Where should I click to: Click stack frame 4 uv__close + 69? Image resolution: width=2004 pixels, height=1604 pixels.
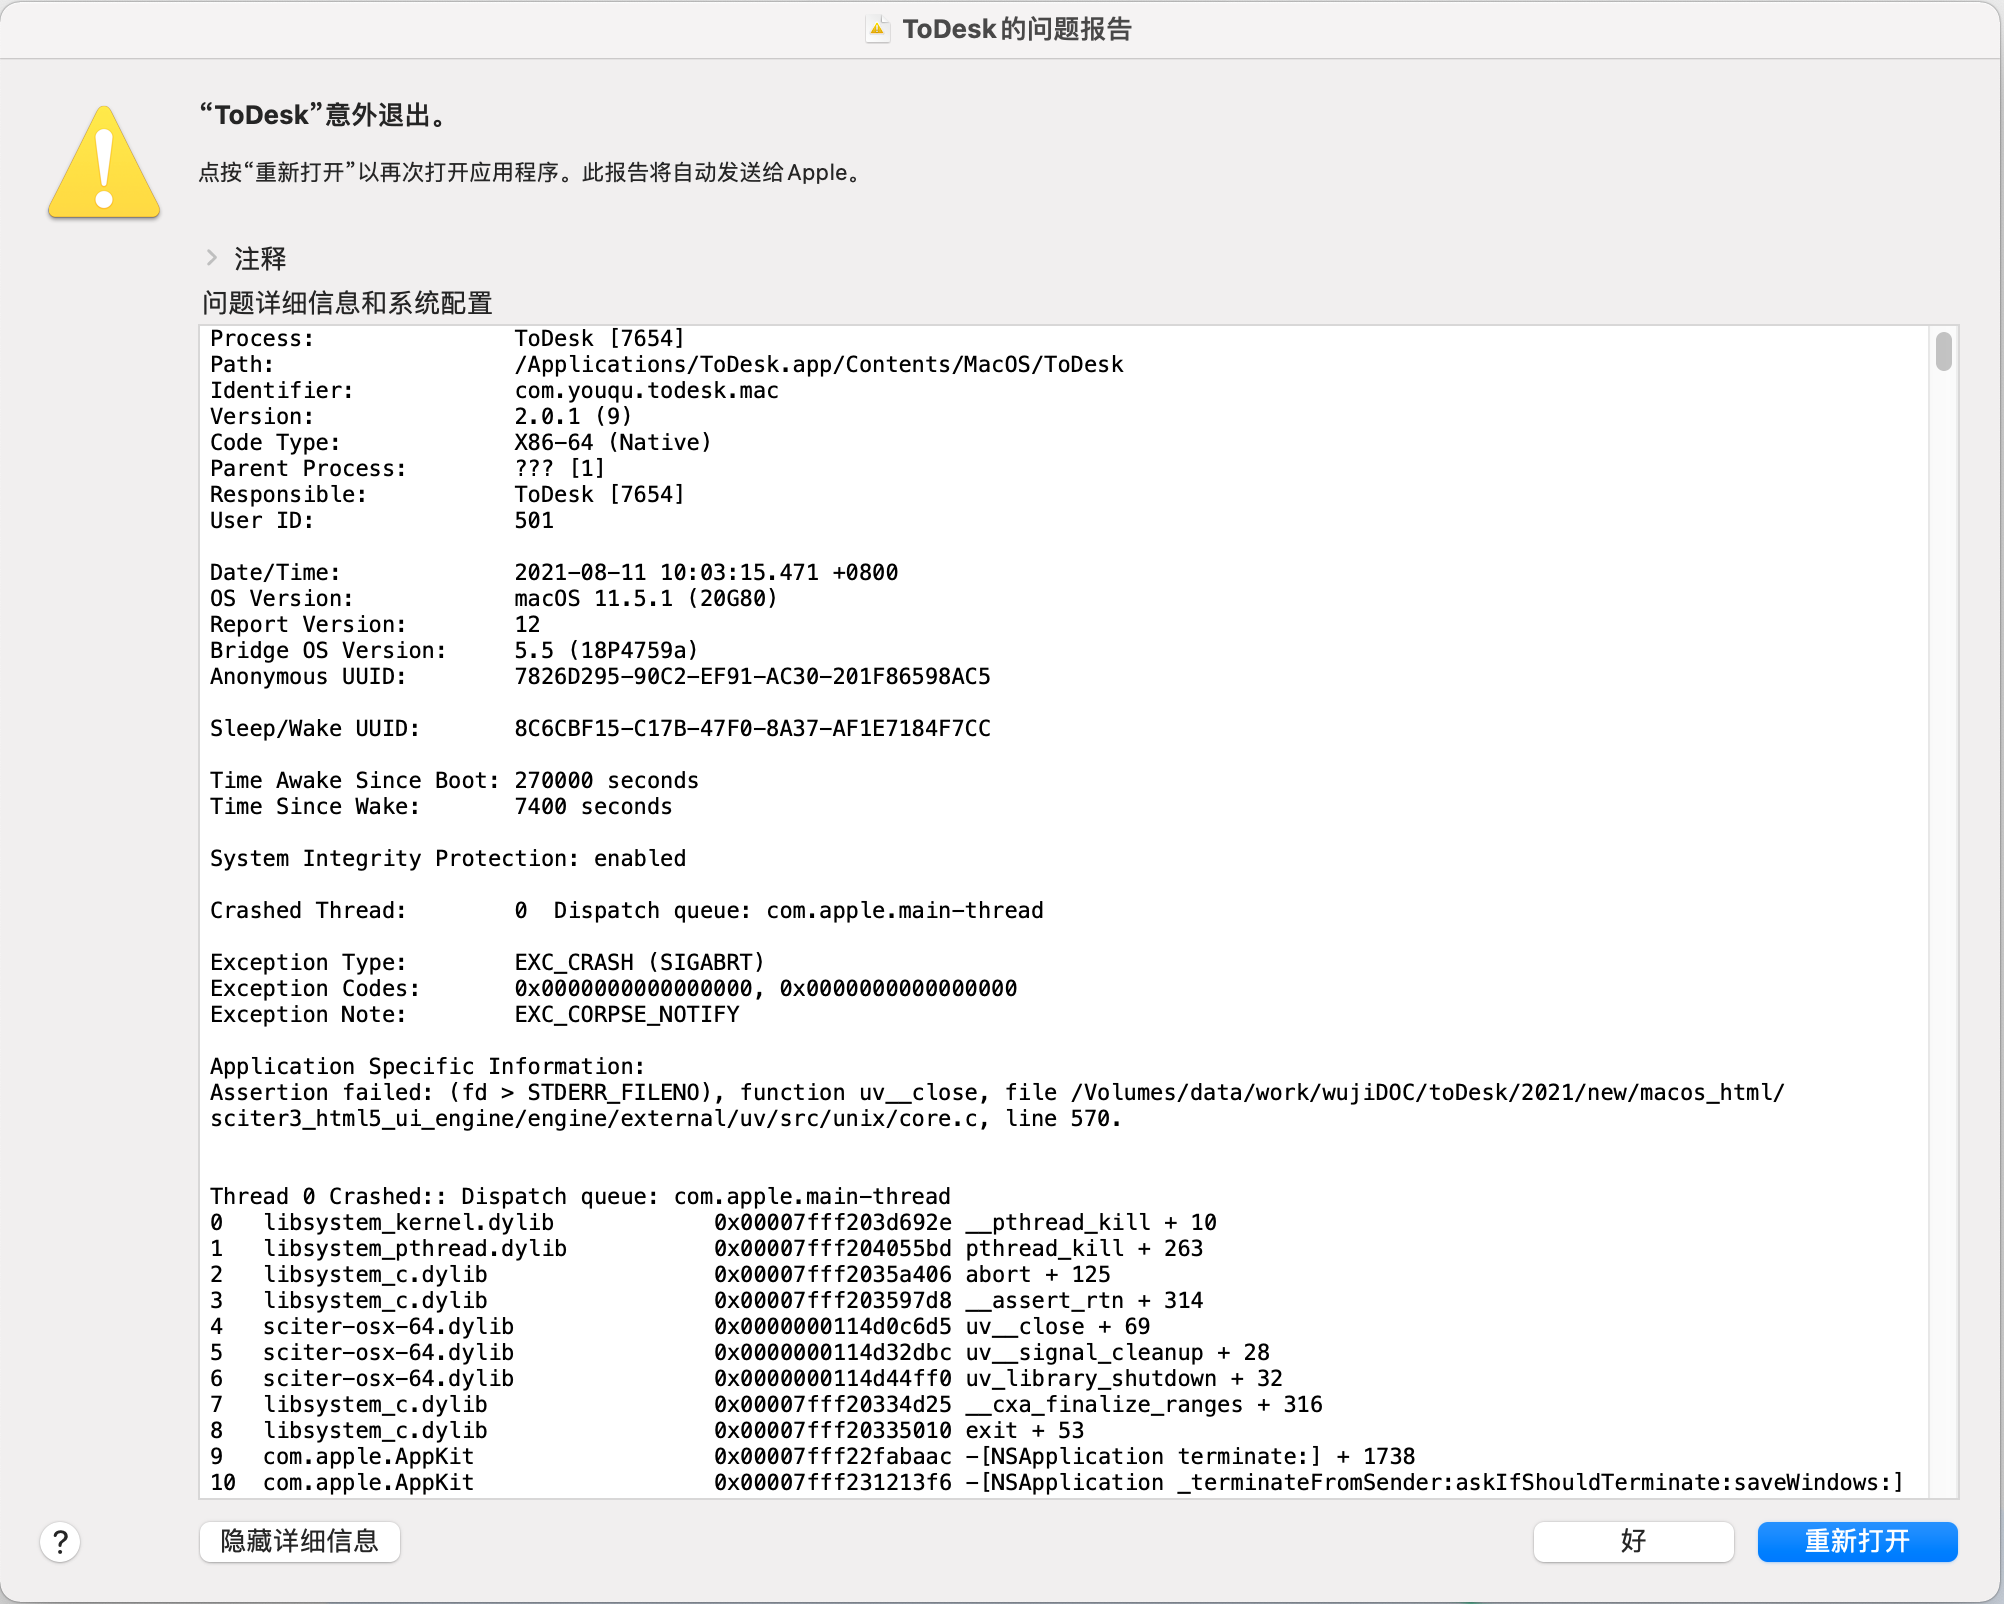(x=680, y=1326)
